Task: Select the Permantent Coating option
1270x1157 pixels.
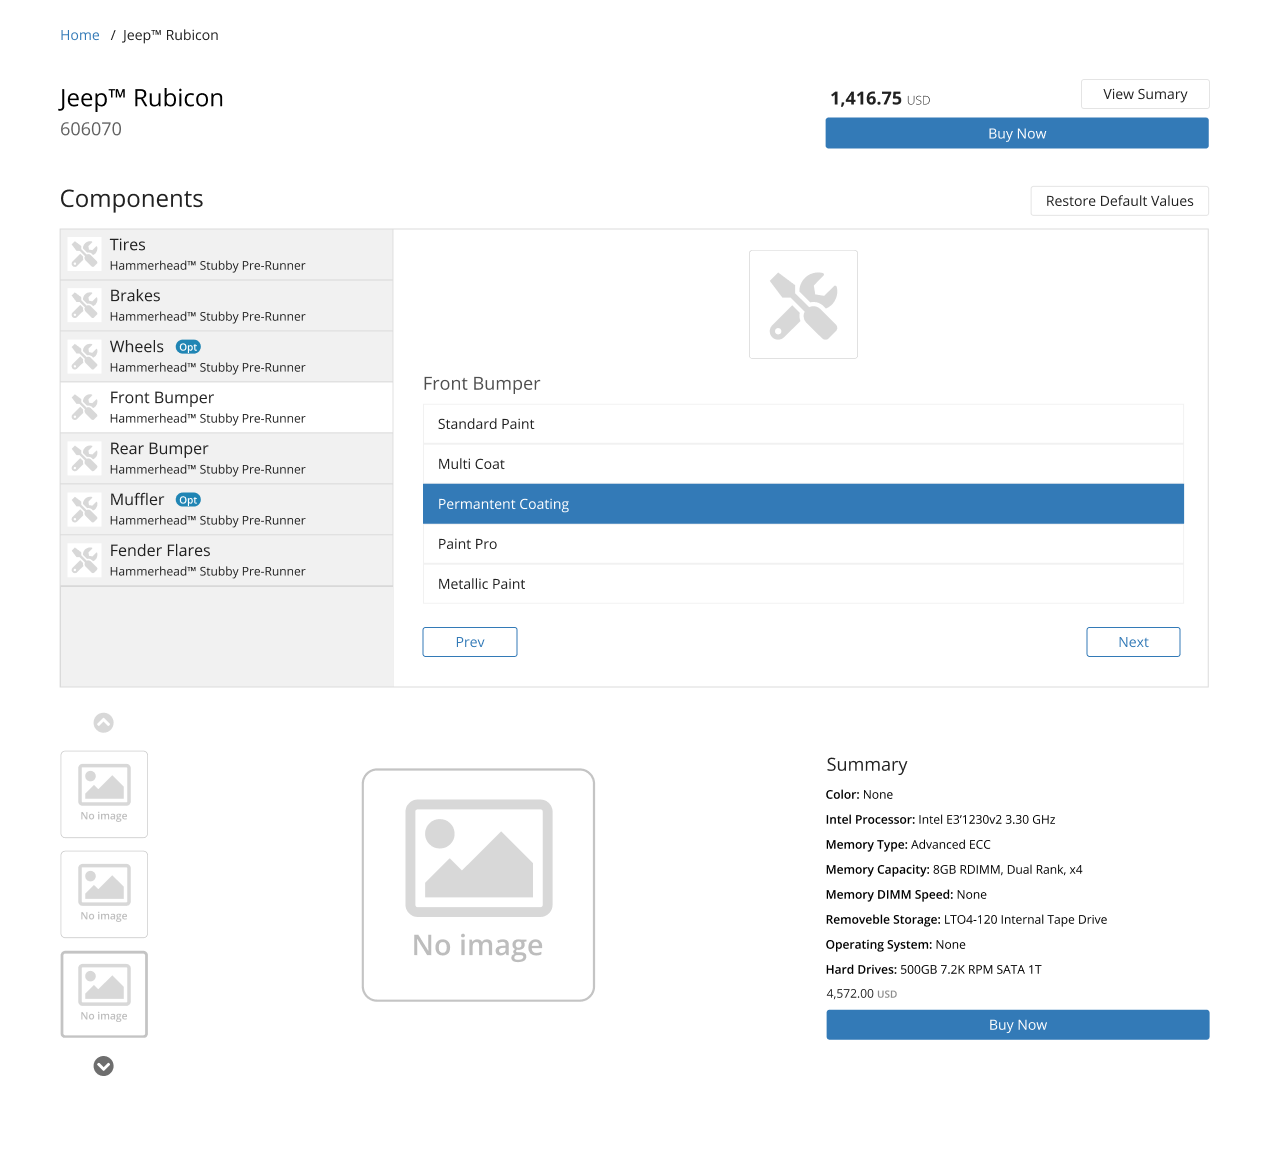Action: 803,504
